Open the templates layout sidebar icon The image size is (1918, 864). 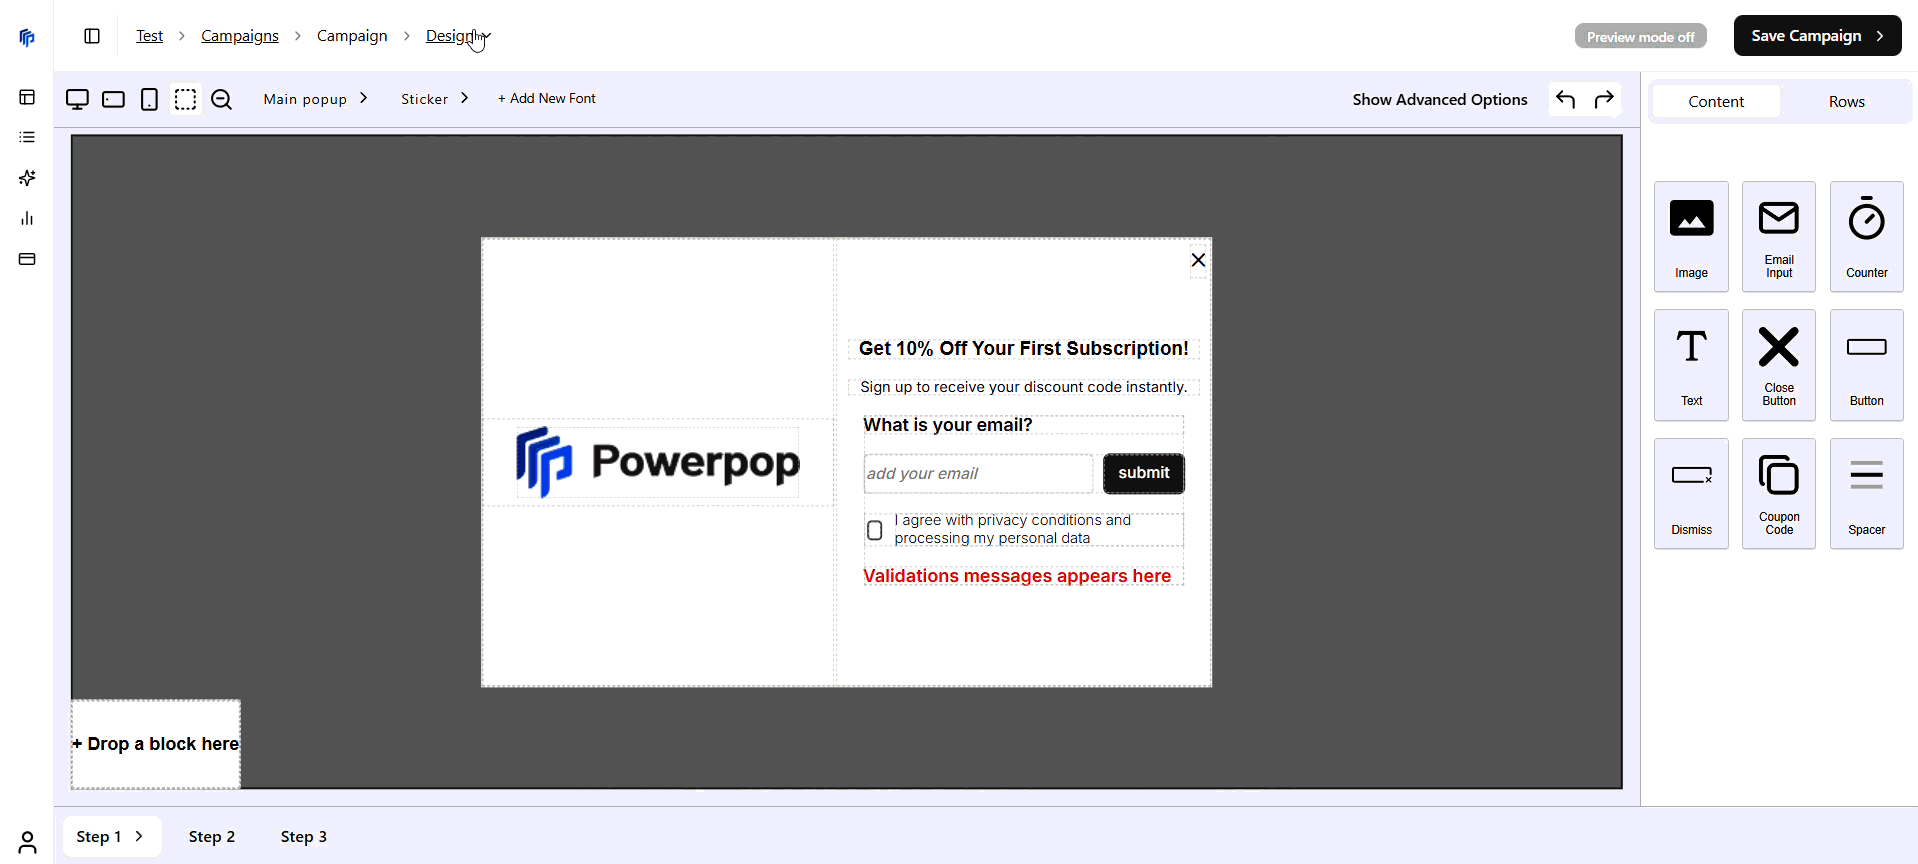(27, 97)
